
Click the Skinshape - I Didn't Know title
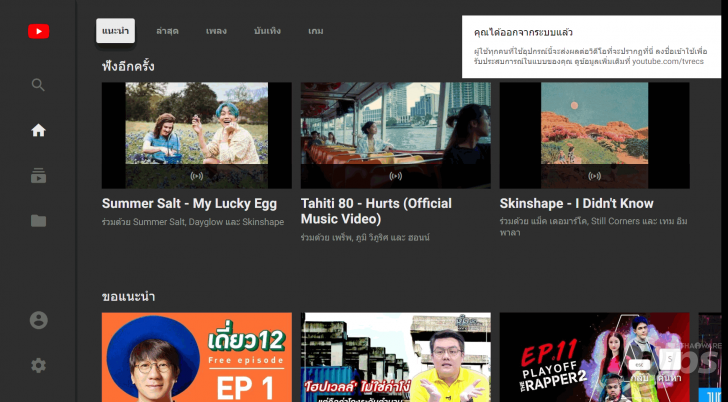point(577,204)
